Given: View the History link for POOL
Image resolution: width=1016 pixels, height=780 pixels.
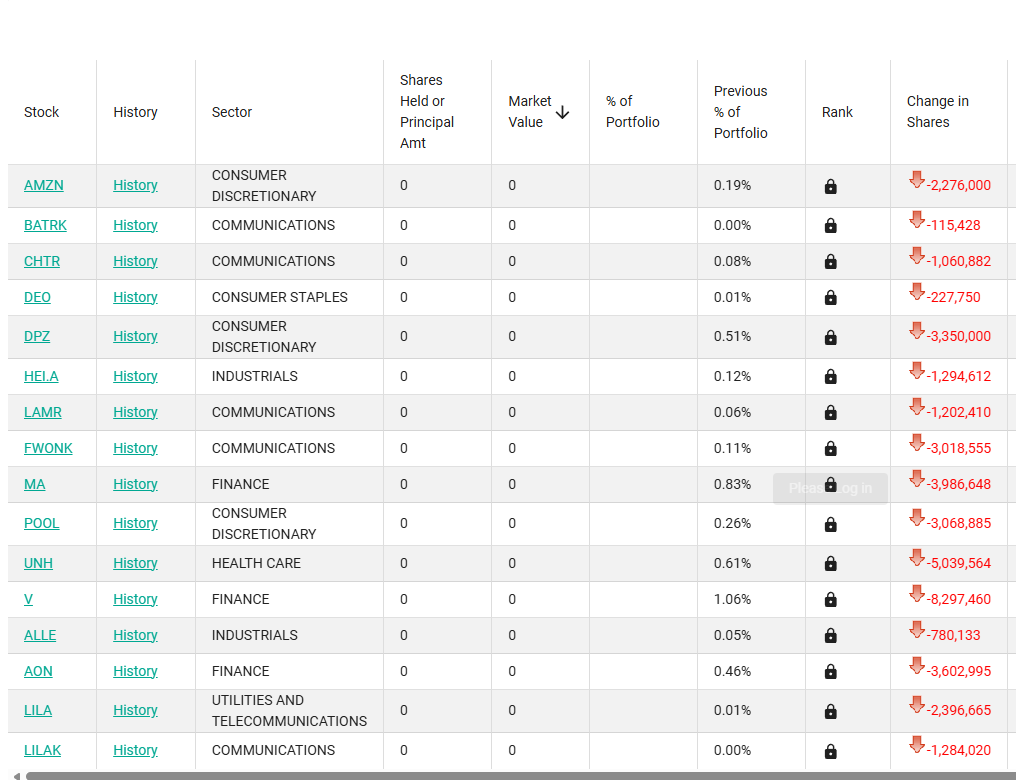Looking at the screenshot, I should [x=135, y=523].
